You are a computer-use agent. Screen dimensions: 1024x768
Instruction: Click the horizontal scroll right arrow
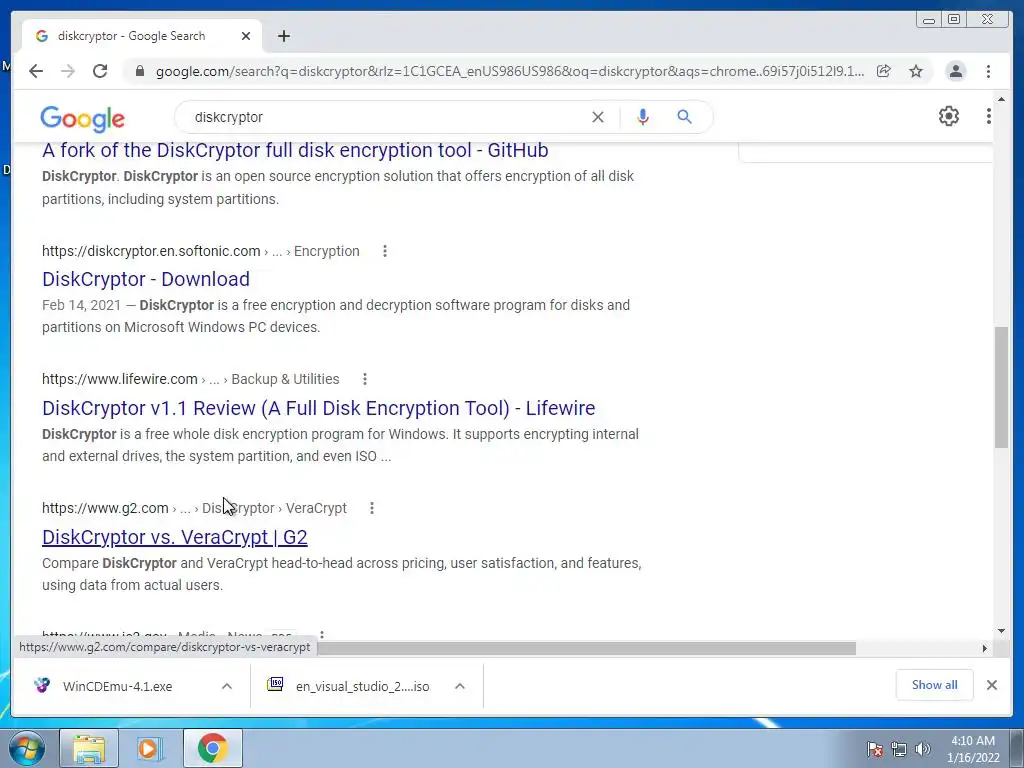click(x=985, y=648)
